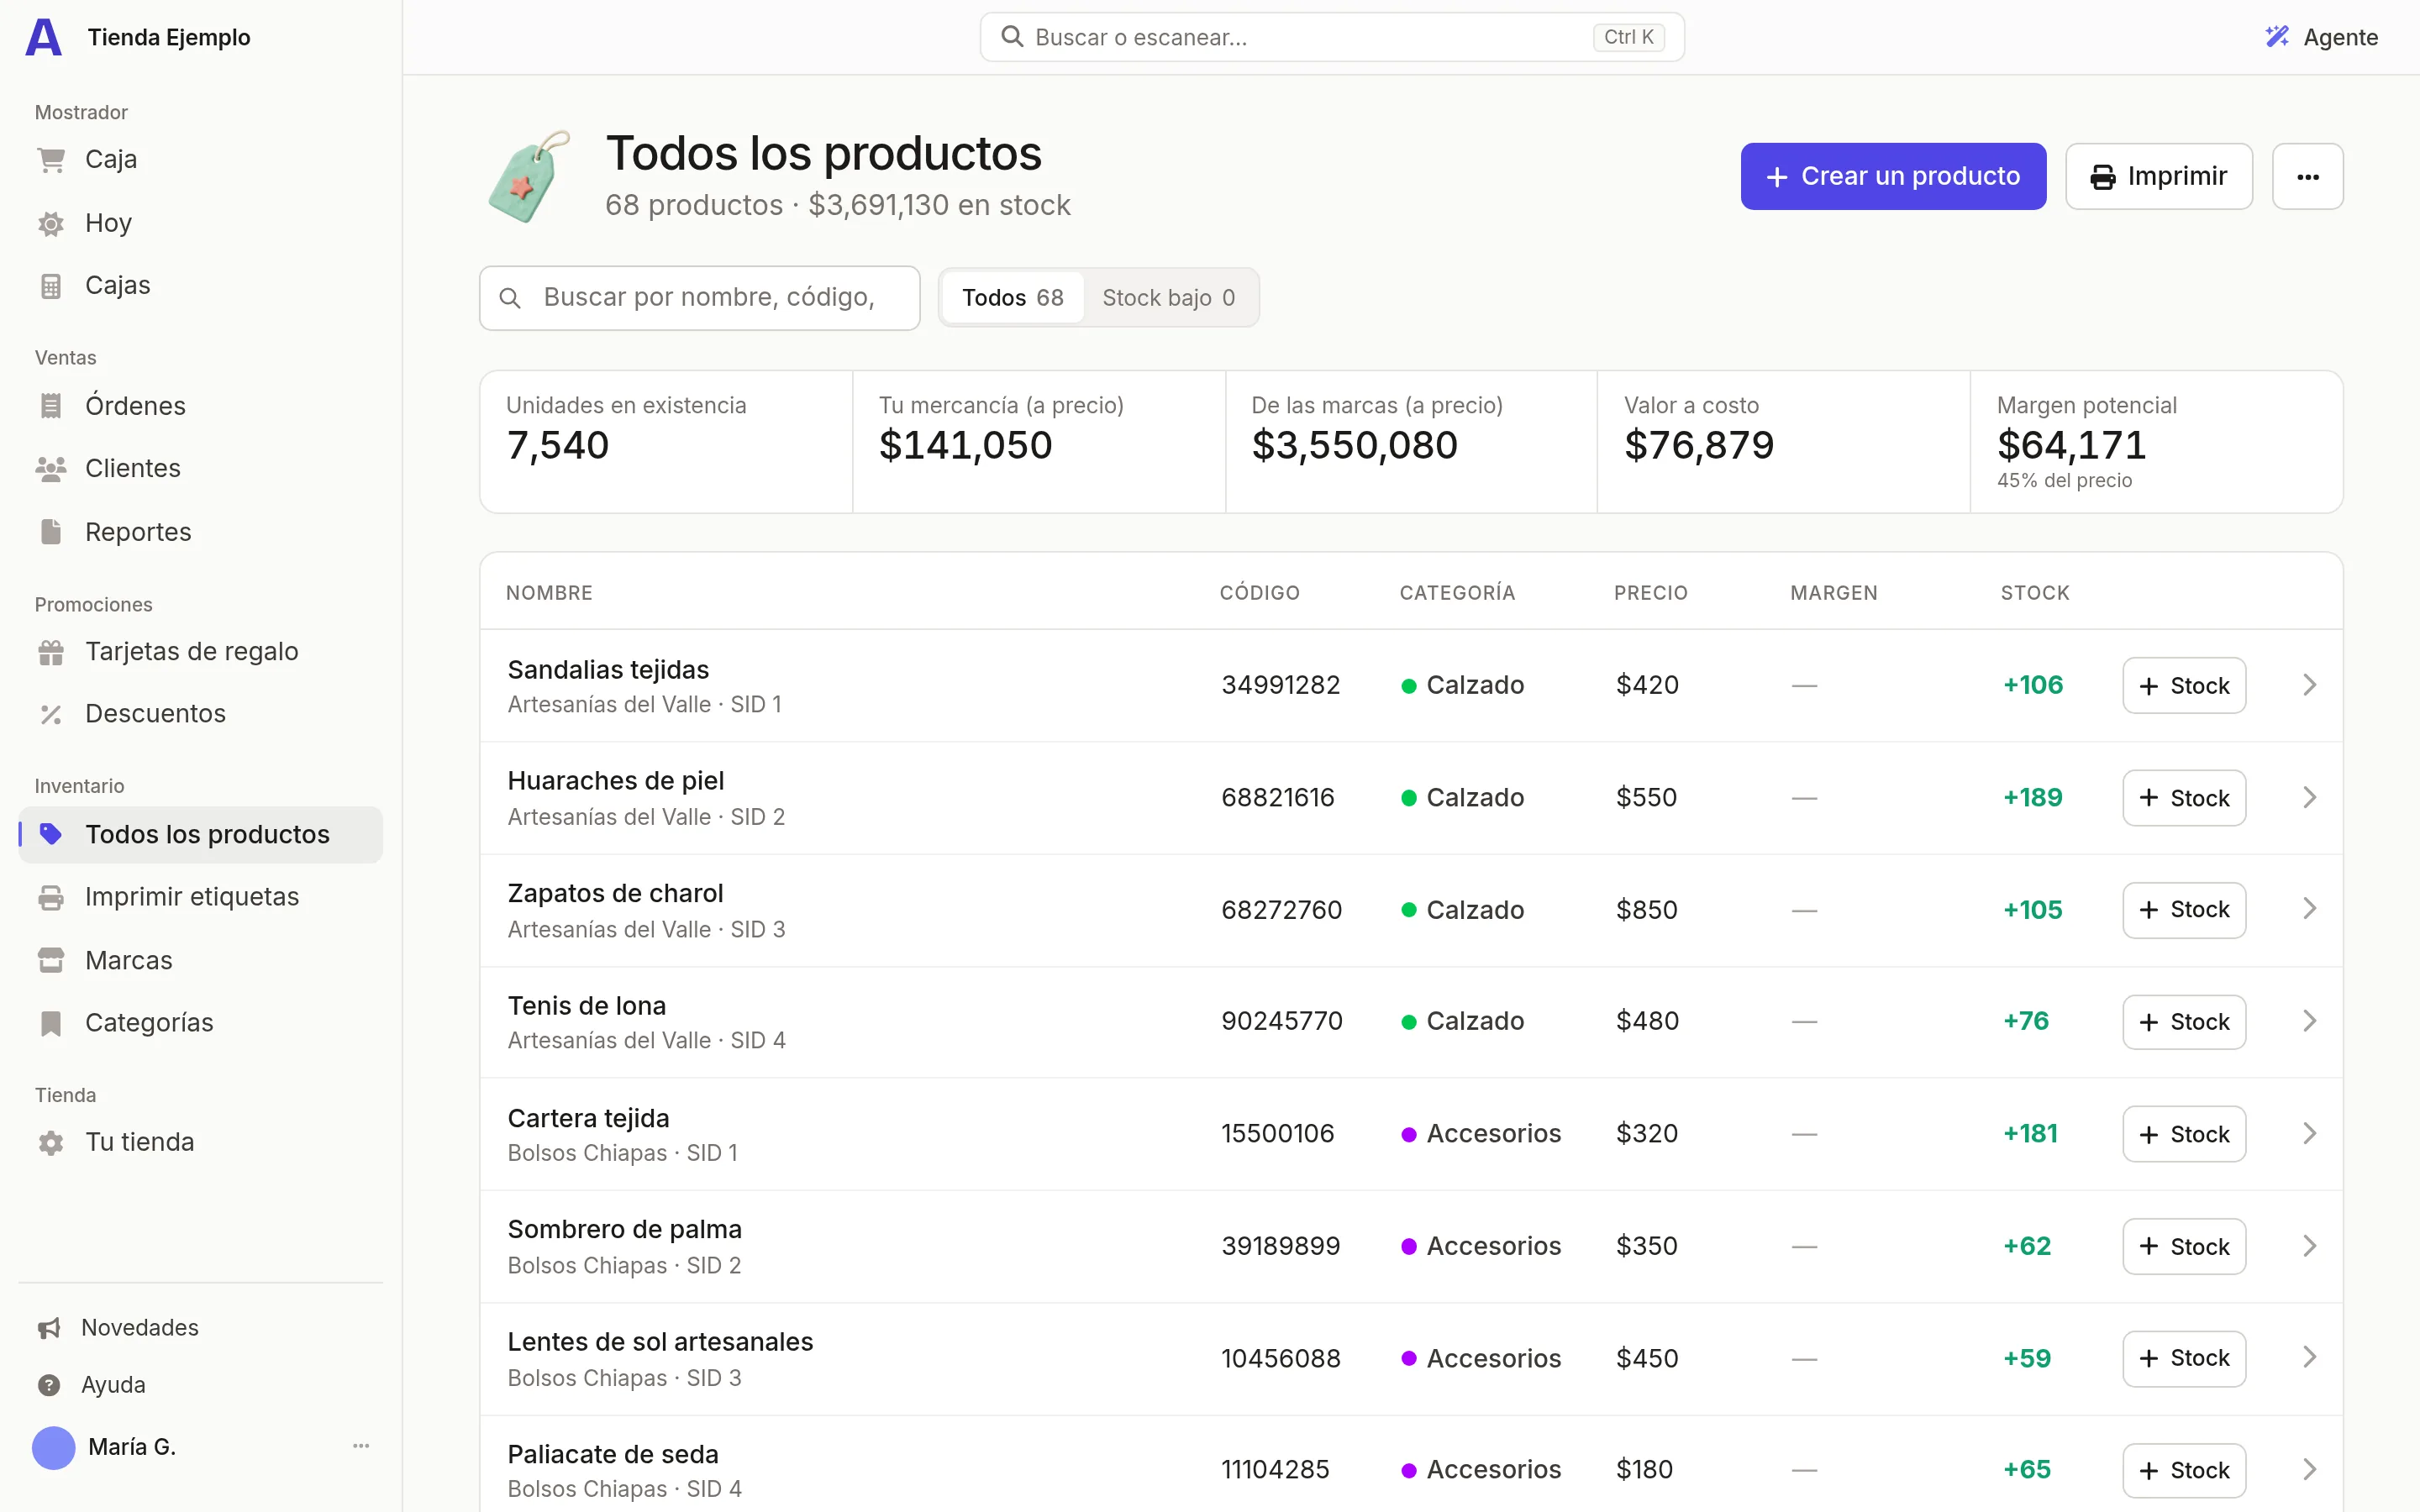The height and width of the screenshot is (1512, 2420).
Task: Click the Imprimir button
Action: pyautogui.click(x=2159, y=177)
